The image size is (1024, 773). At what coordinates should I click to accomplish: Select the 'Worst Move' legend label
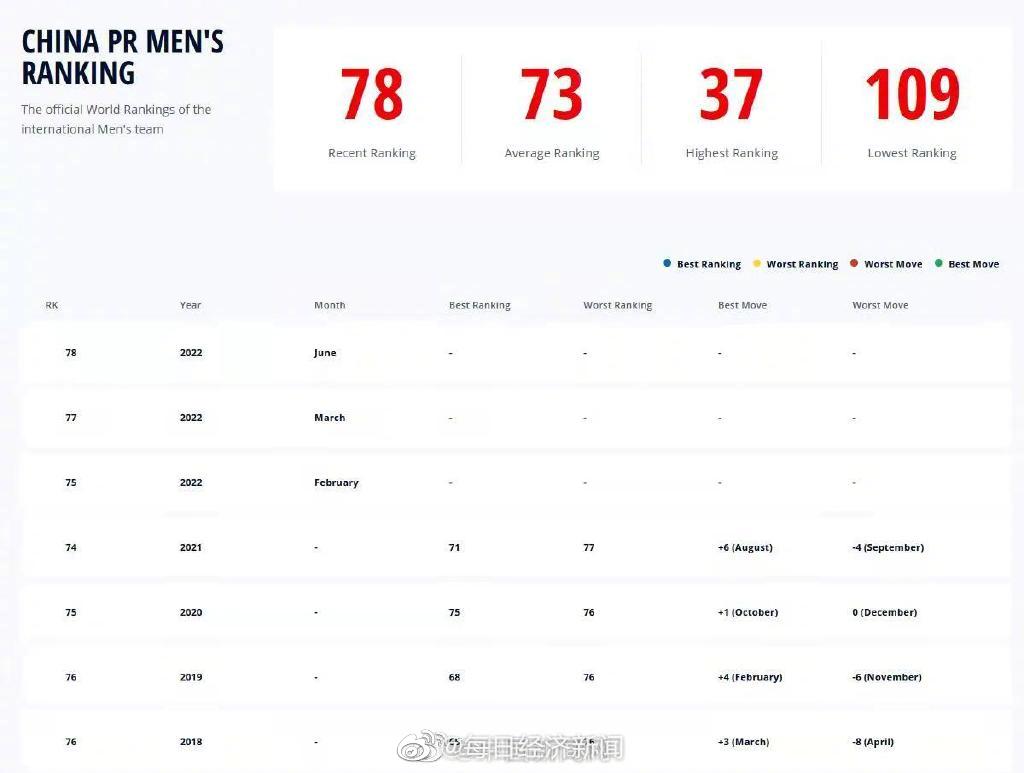click(893, 264)
